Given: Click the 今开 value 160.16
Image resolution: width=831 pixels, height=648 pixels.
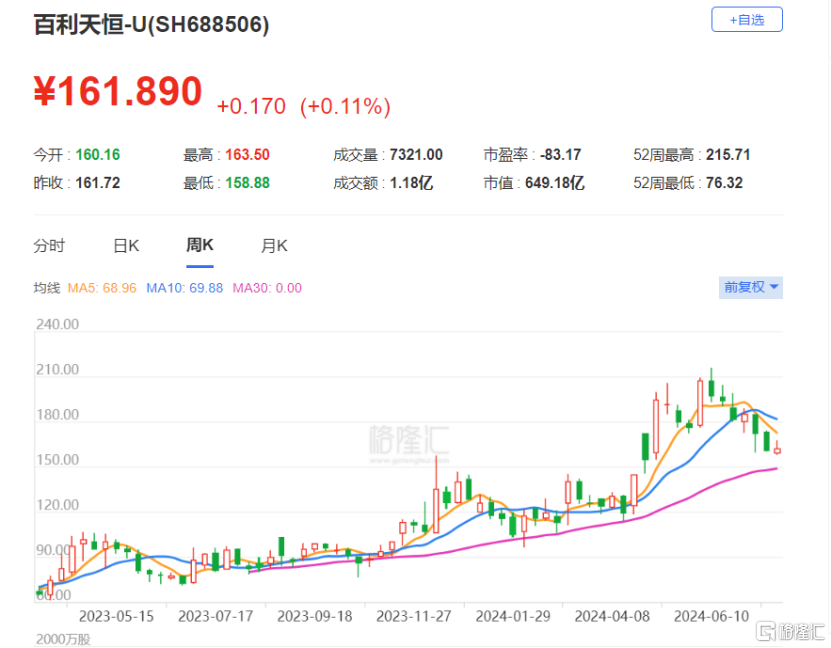Looking at the screenshot, I should (98, 155).
